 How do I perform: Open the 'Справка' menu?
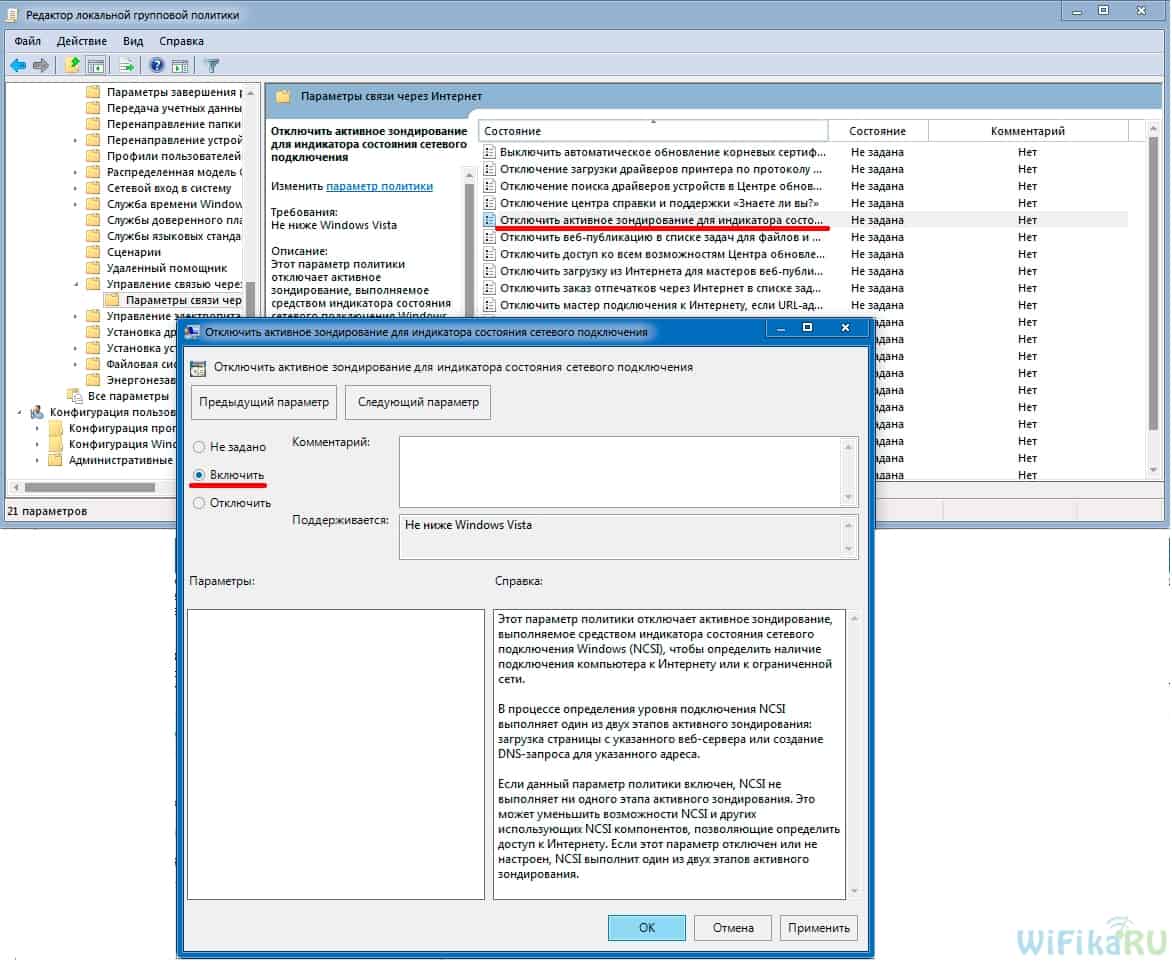coord(181,41)
